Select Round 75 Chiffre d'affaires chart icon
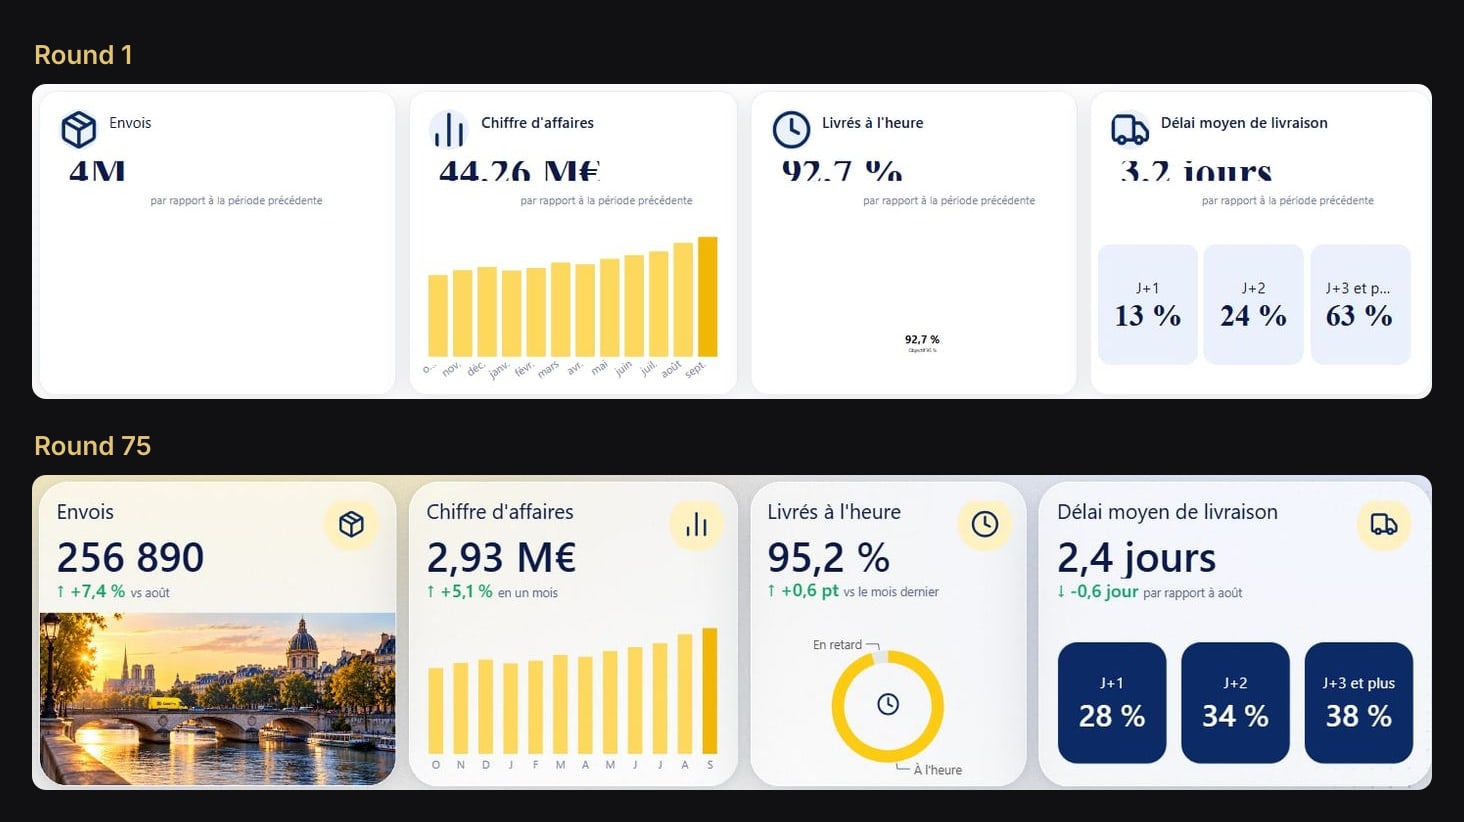The width and height of the screenshot is (1464, 822). (696, 524)
